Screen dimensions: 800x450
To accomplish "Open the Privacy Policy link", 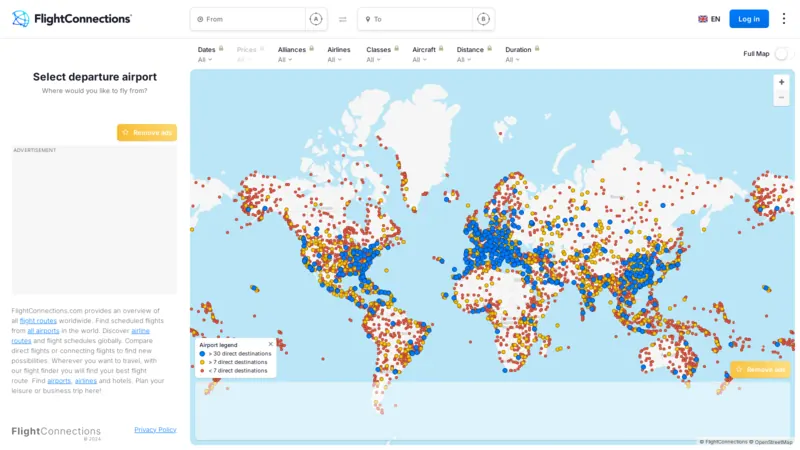I will [155, 430].
